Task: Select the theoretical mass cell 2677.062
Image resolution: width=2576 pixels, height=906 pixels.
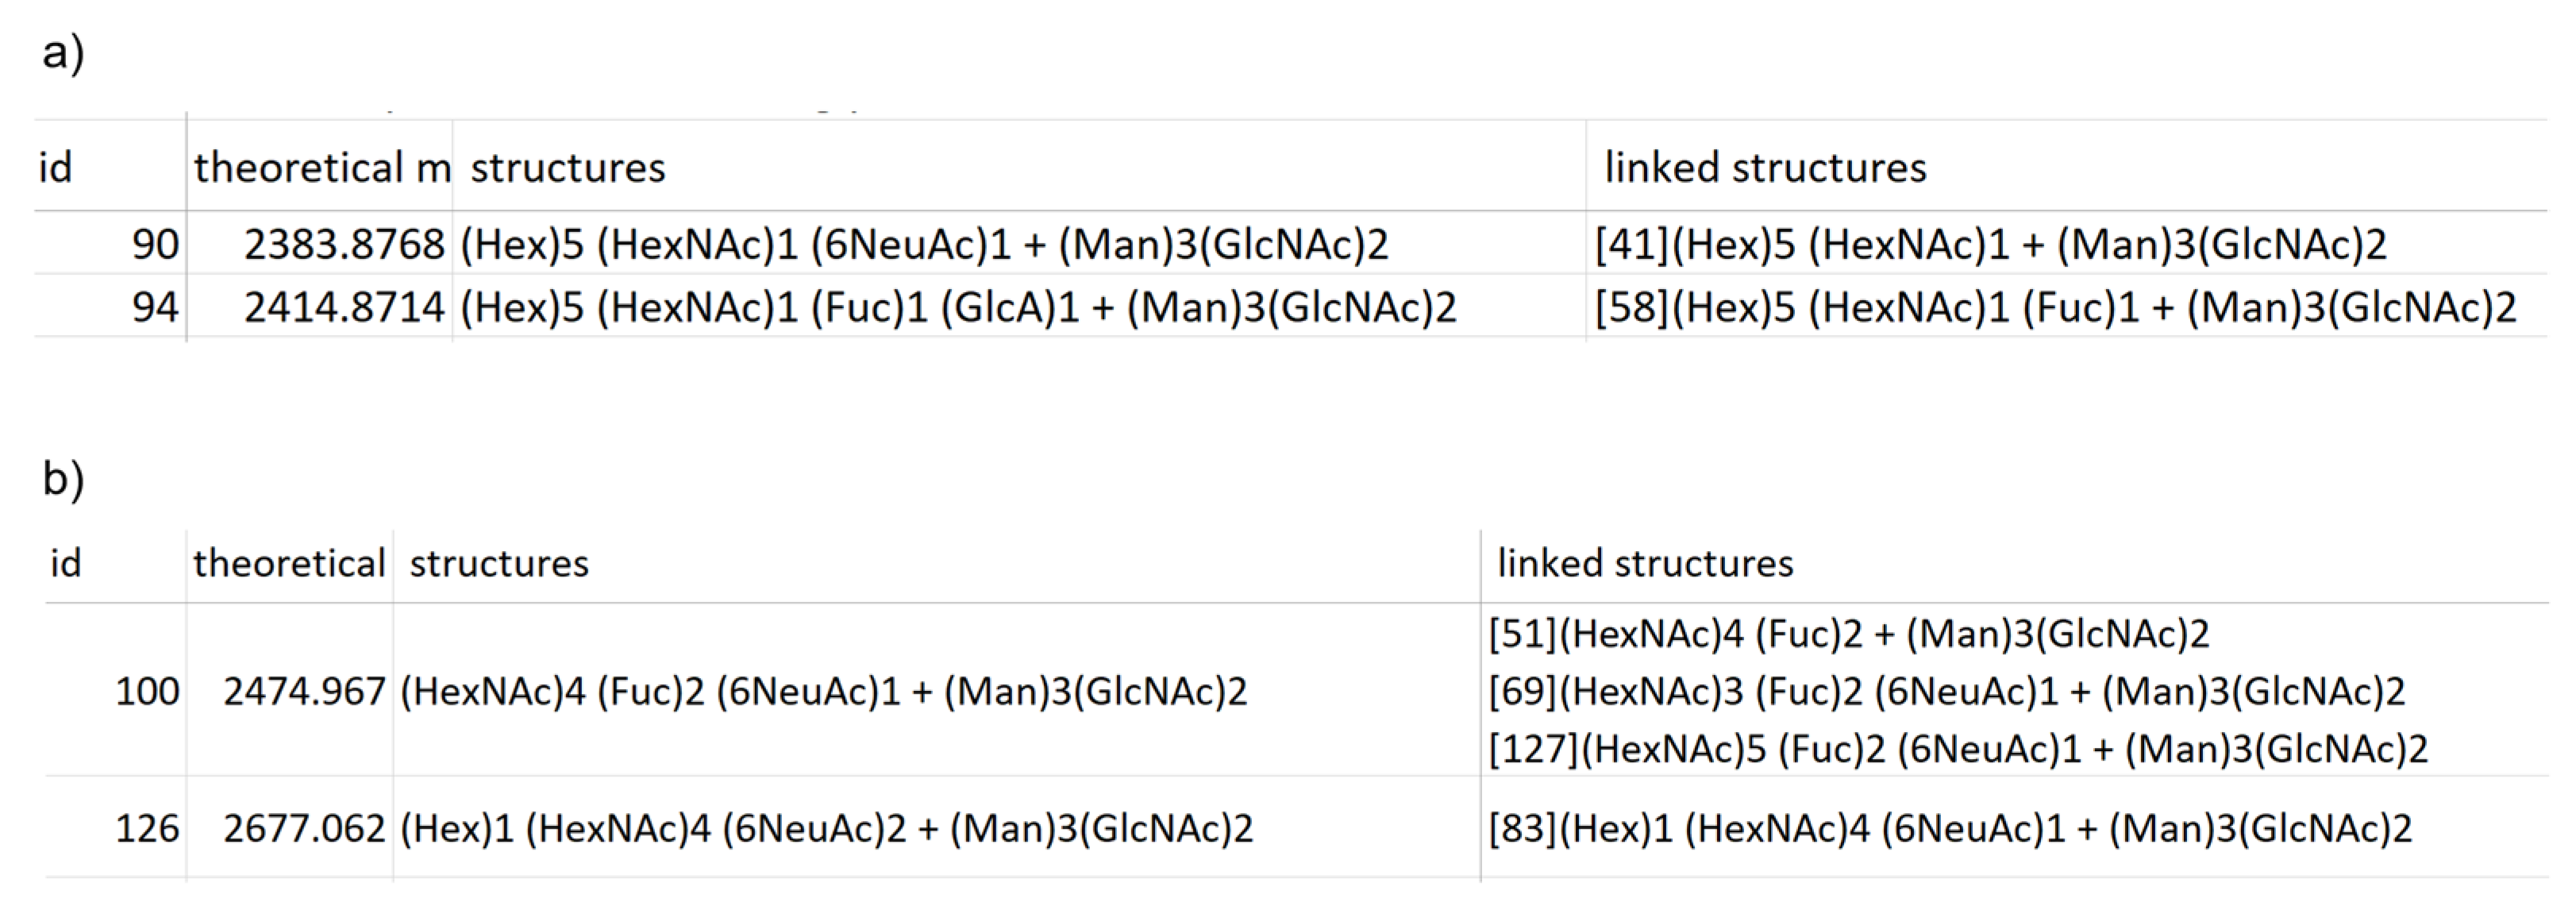Action: point(304,828)
